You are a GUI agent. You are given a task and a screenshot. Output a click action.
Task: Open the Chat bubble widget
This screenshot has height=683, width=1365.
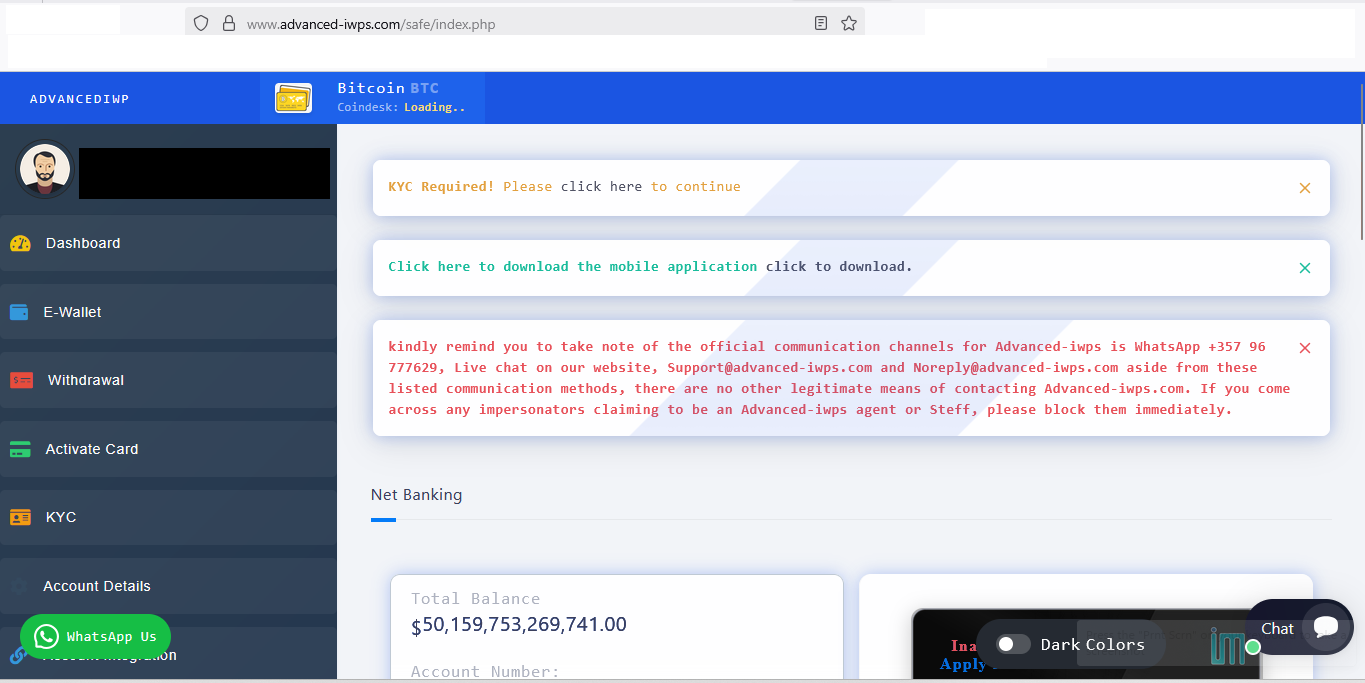[x=1325, y=628]
